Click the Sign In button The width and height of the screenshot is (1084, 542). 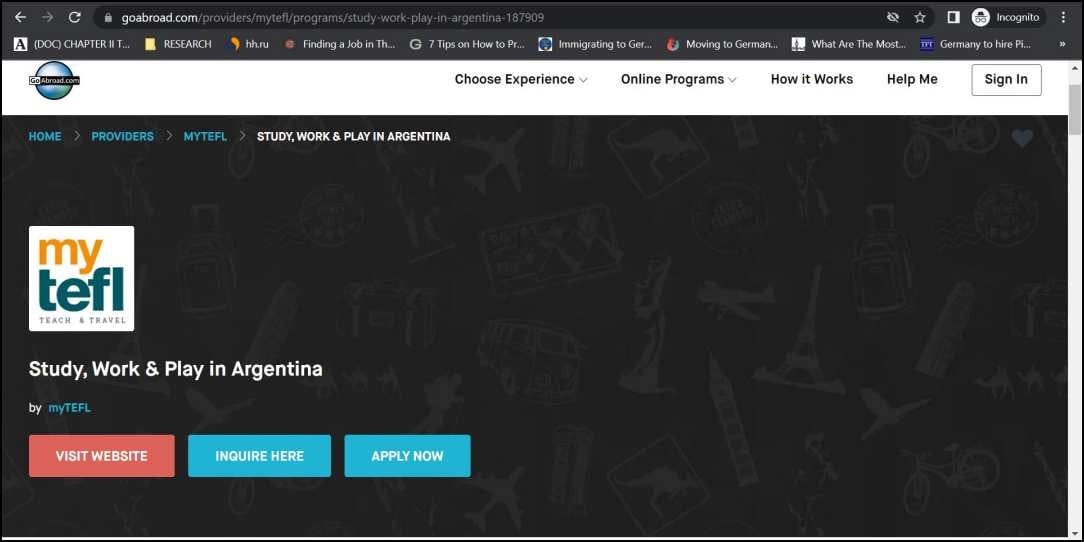click(x=1006, y=80)
